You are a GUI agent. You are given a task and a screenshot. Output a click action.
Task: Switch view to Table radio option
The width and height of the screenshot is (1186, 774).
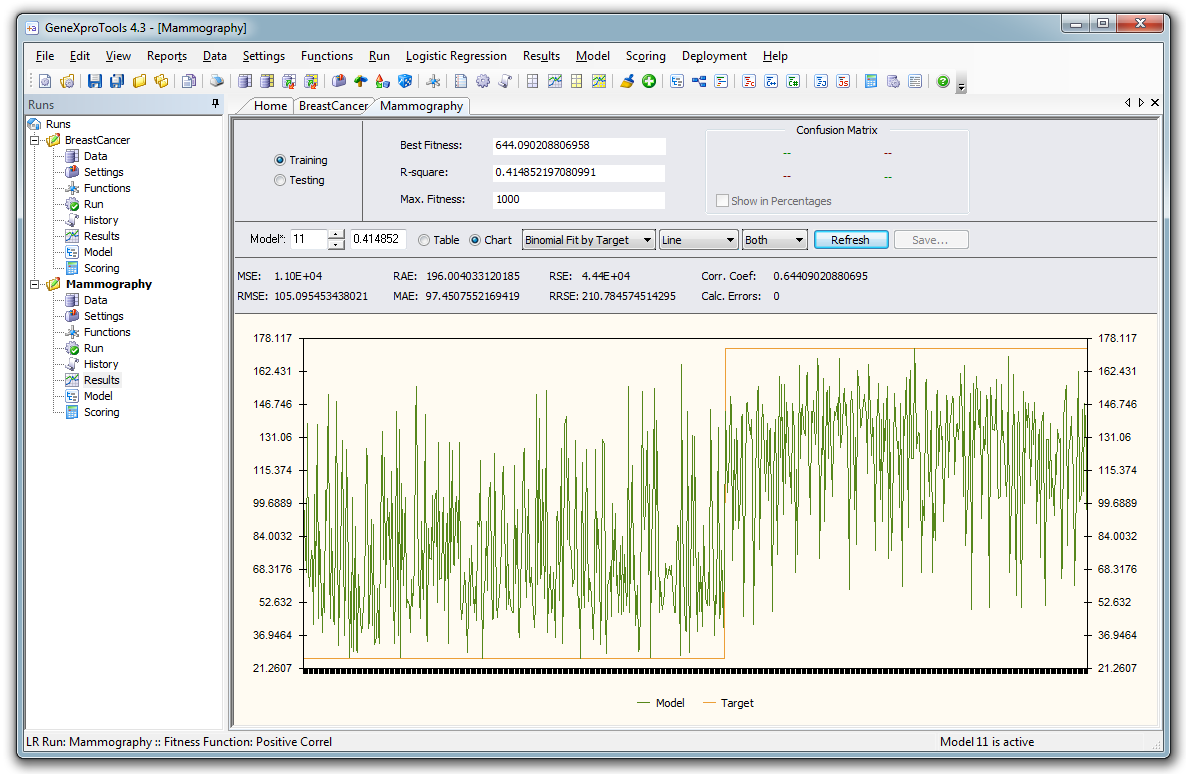coord(425,240)
